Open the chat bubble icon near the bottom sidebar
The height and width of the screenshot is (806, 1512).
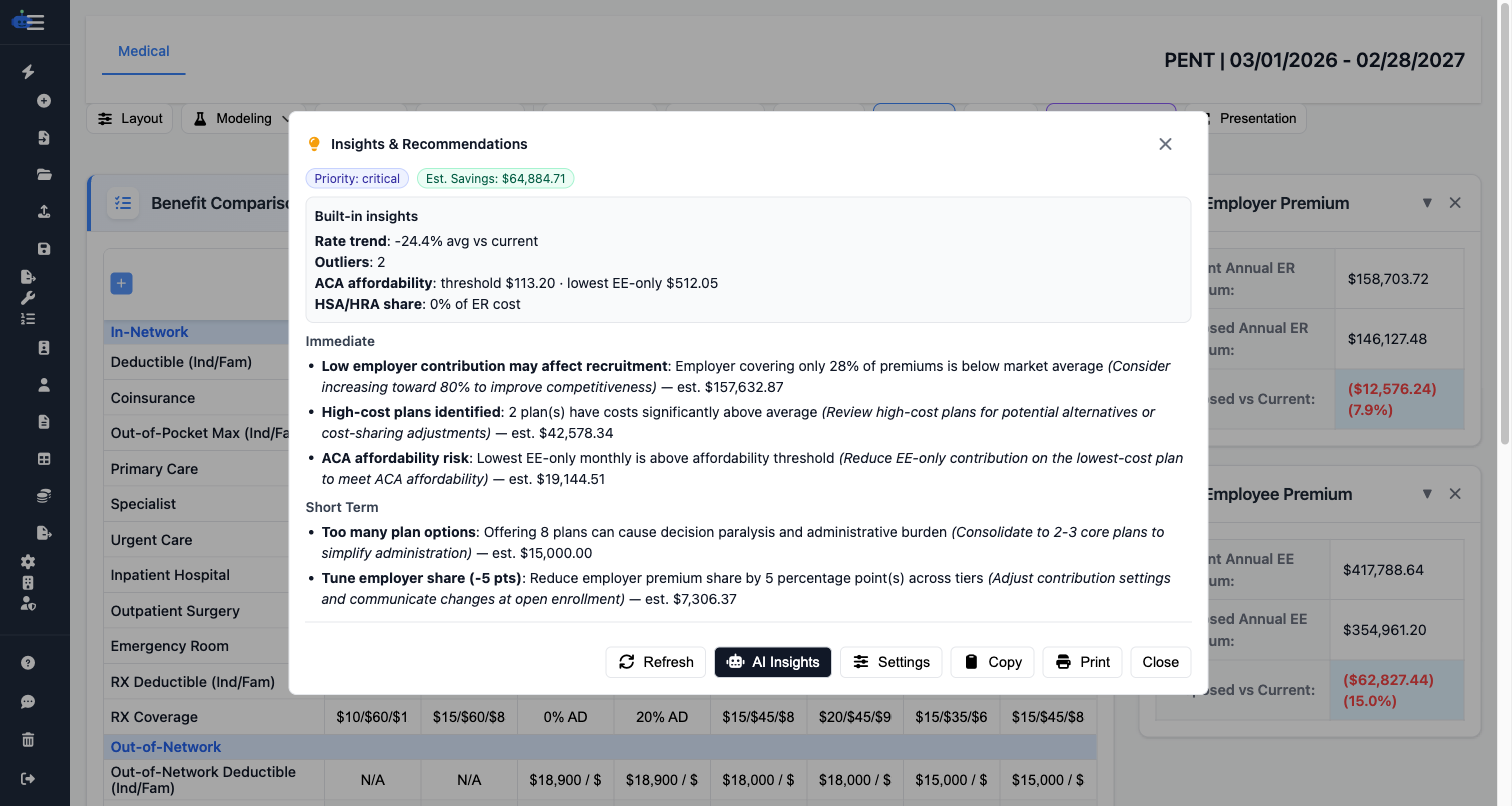coord(27,700)
